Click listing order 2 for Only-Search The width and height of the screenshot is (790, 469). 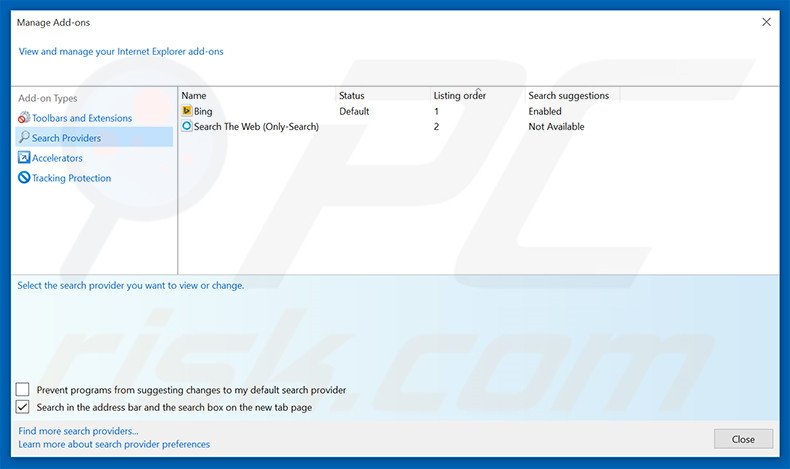pyautogui.click(x=436, y=127)
